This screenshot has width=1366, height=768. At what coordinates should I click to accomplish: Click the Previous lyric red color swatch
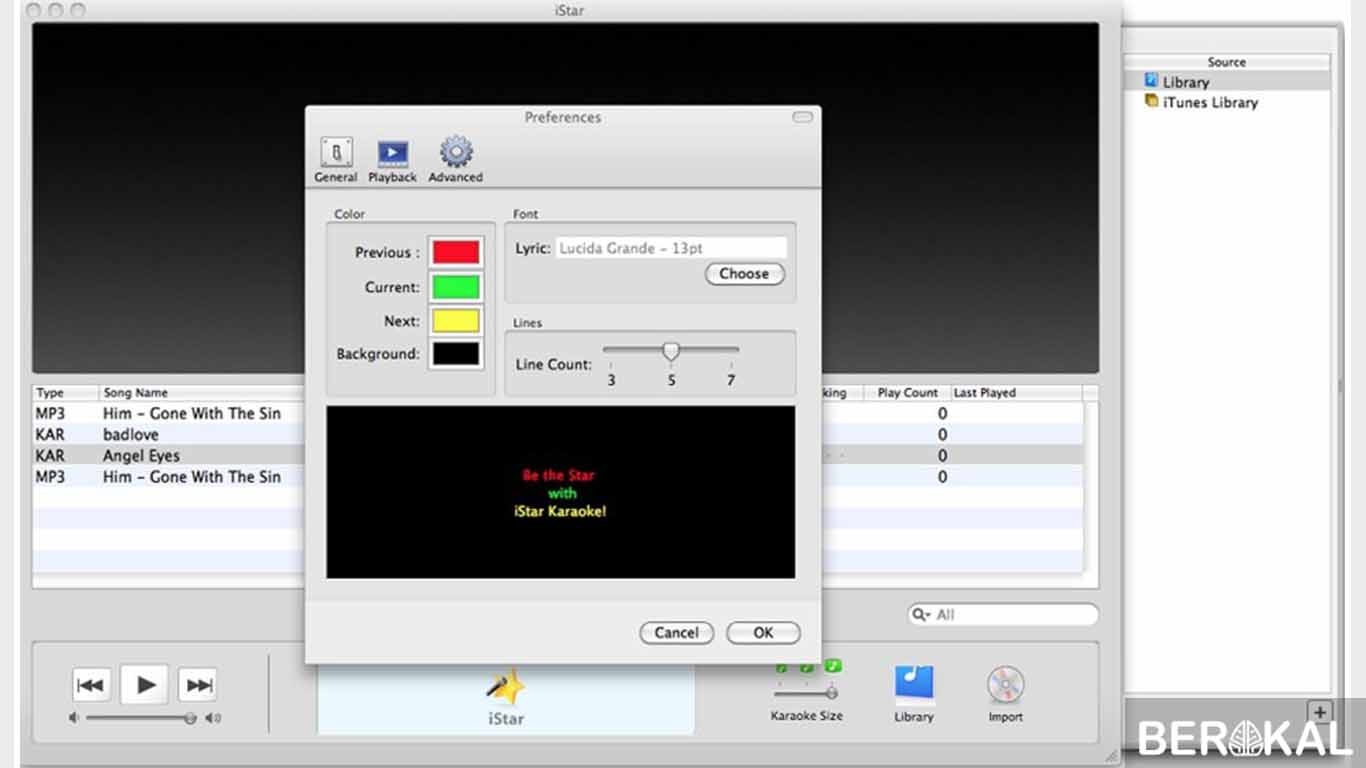pyautogui.click(x=456, y=252)
